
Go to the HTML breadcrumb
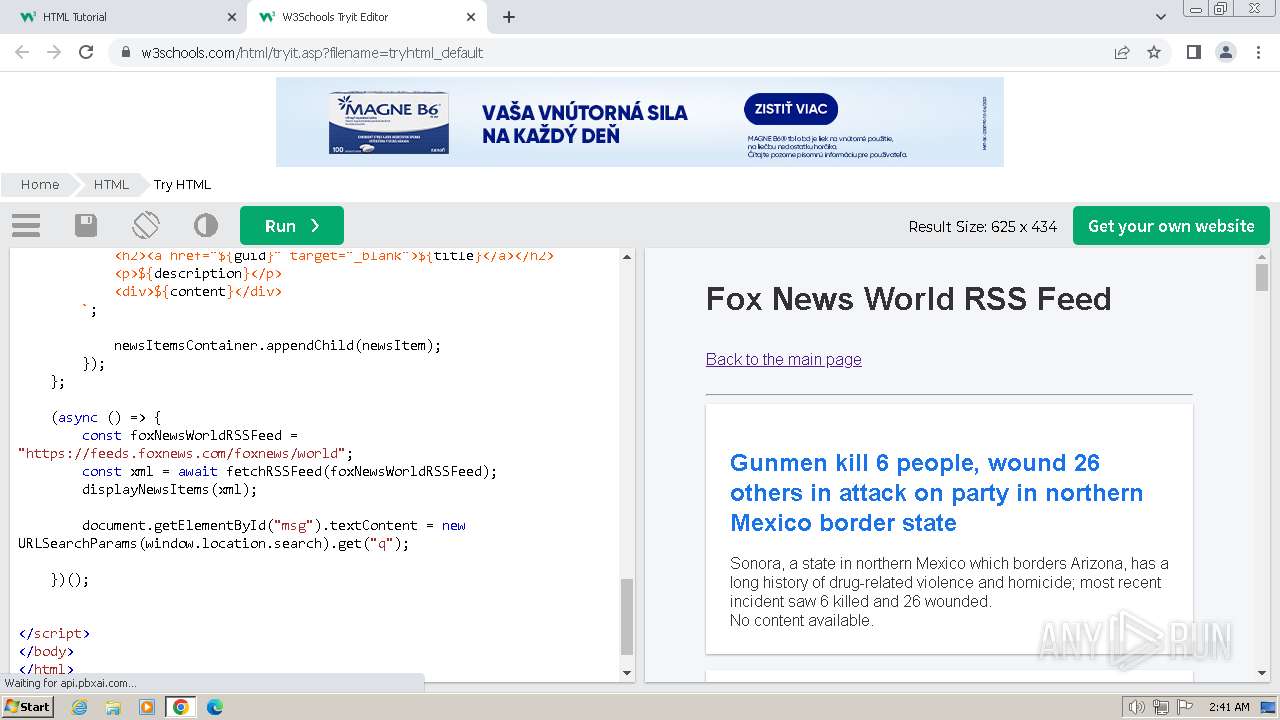tap(111, 184)
